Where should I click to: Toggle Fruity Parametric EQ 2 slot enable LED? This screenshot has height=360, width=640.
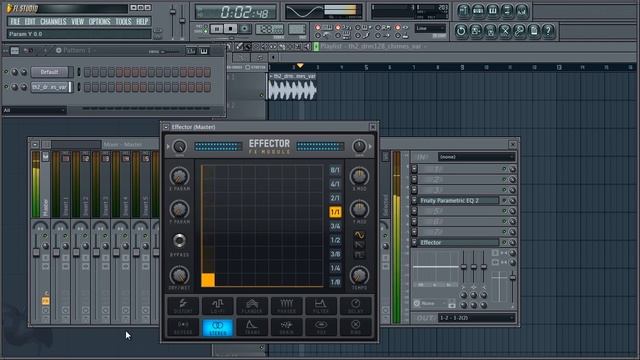[504, 200]
